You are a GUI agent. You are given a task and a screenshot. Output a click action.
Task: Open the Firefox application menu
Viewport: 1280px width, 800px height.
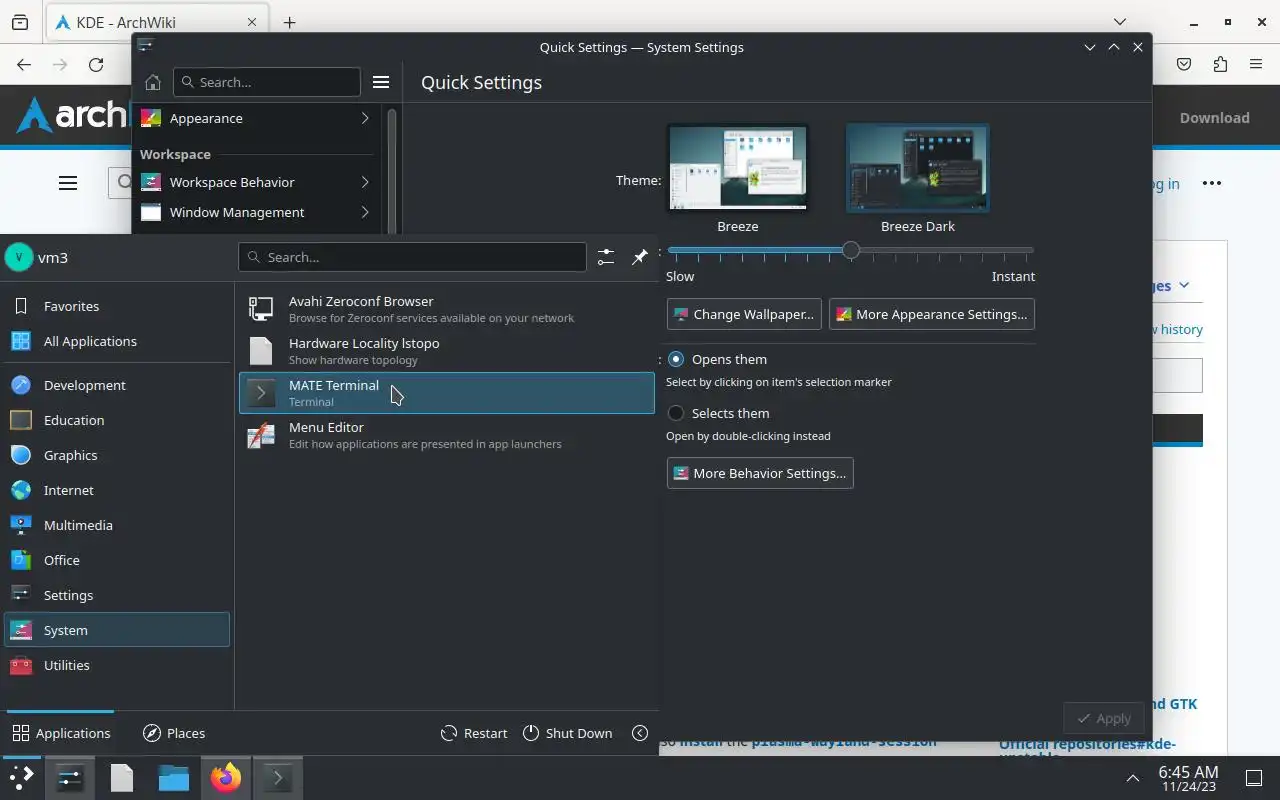coord(1256,64)
